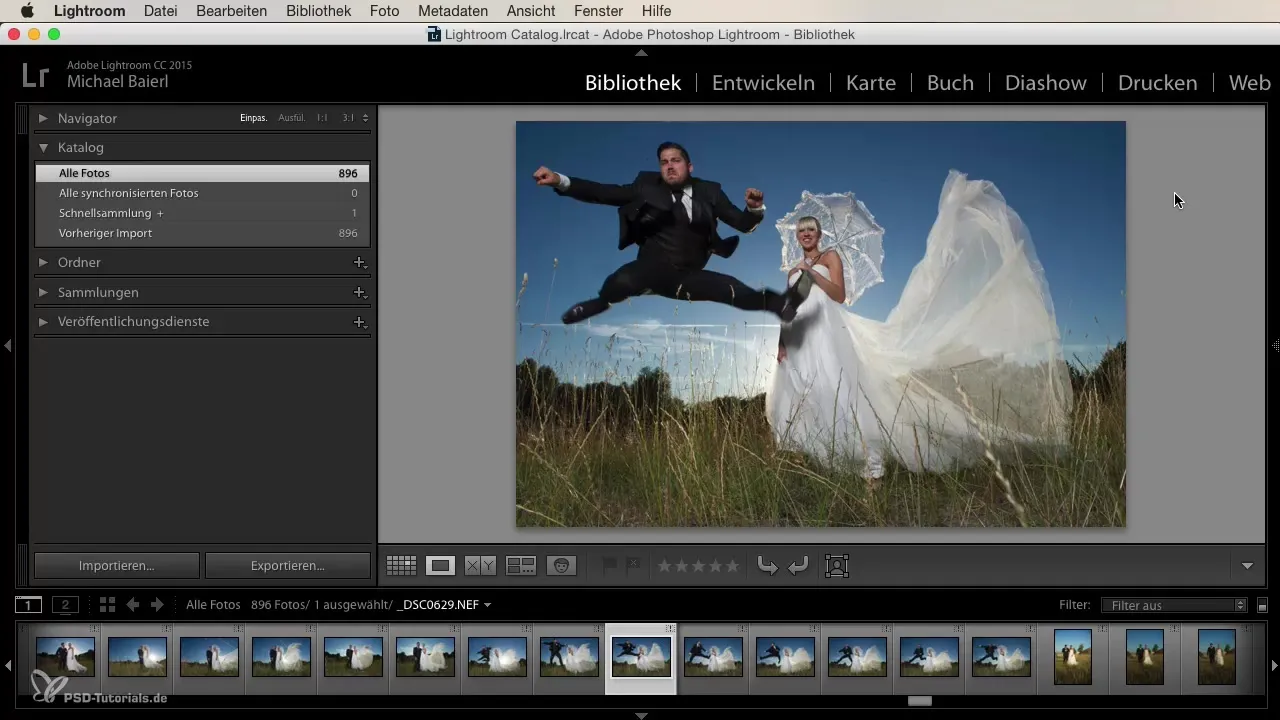Image resolution: width=1280 pixels, height=720 pixels.
Task: Flag photo as picked
Action: point(609,566)
